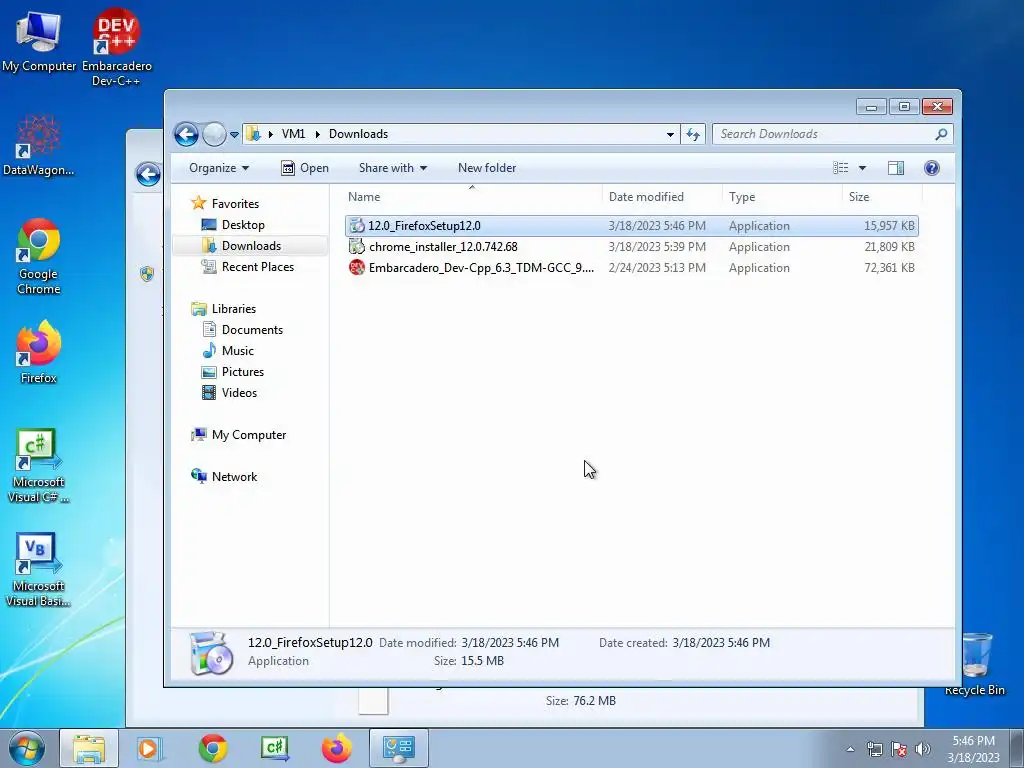Open Firefox from taskbar
Viewport: 1024px width, 768px height.
coord(337,748)
